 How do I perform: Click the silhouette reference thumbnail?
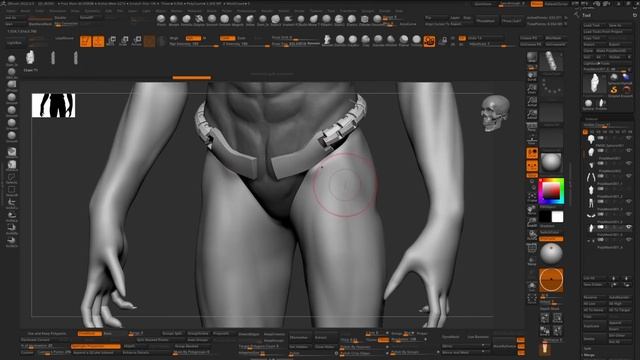pos(53,105)
